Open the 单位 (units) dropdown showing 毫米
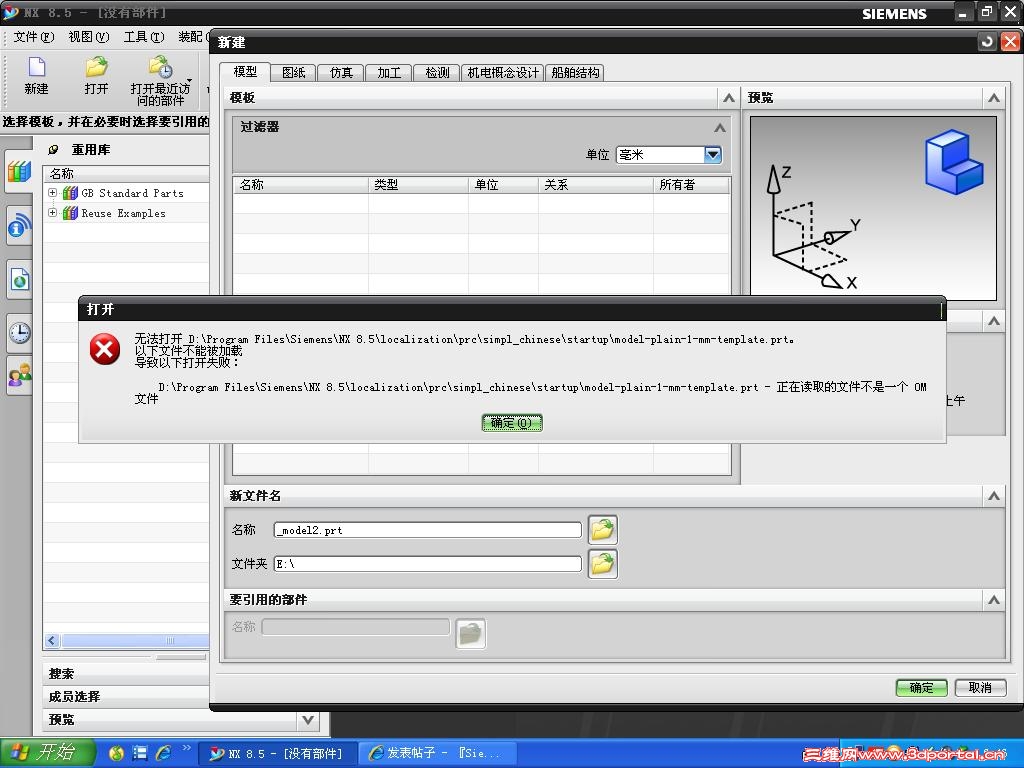Image resolution: width=1024 pixels, height=768 pixels. pyautogui.click(x=712, y=155)
